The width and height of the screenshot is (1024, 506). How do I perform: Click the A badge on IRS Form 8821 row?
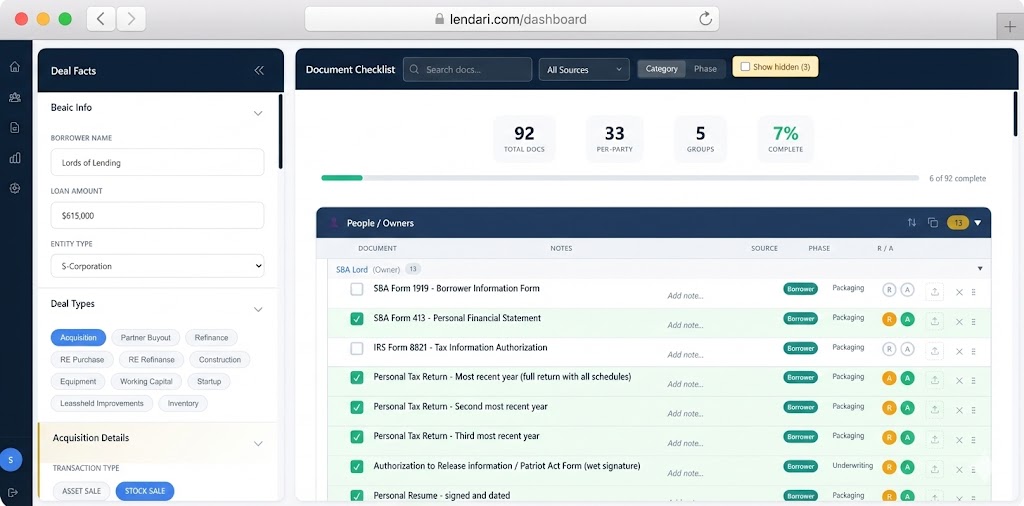click(907, 349)
